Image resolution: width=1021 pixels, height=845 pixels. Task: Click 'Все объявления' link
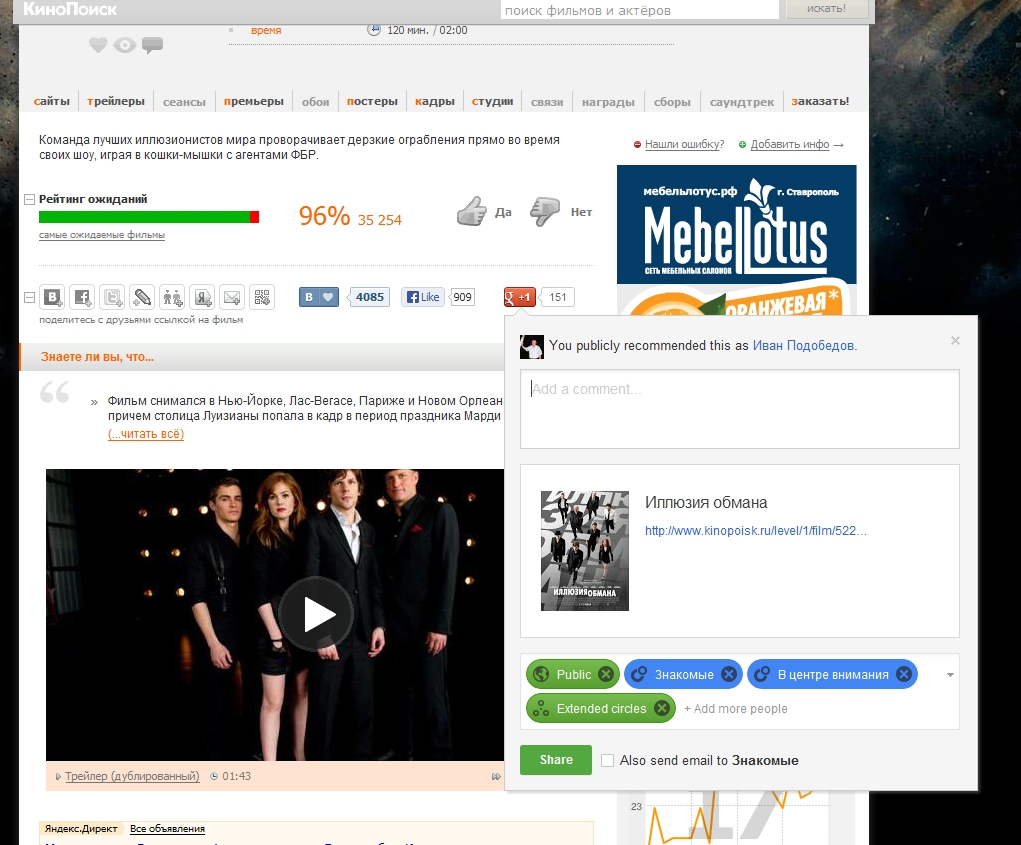coord(167,829)
